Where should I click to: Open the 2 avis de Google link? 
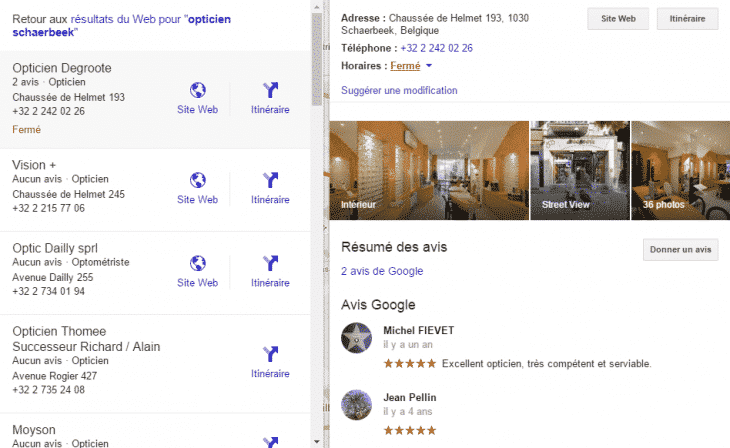tap(382, 271)
